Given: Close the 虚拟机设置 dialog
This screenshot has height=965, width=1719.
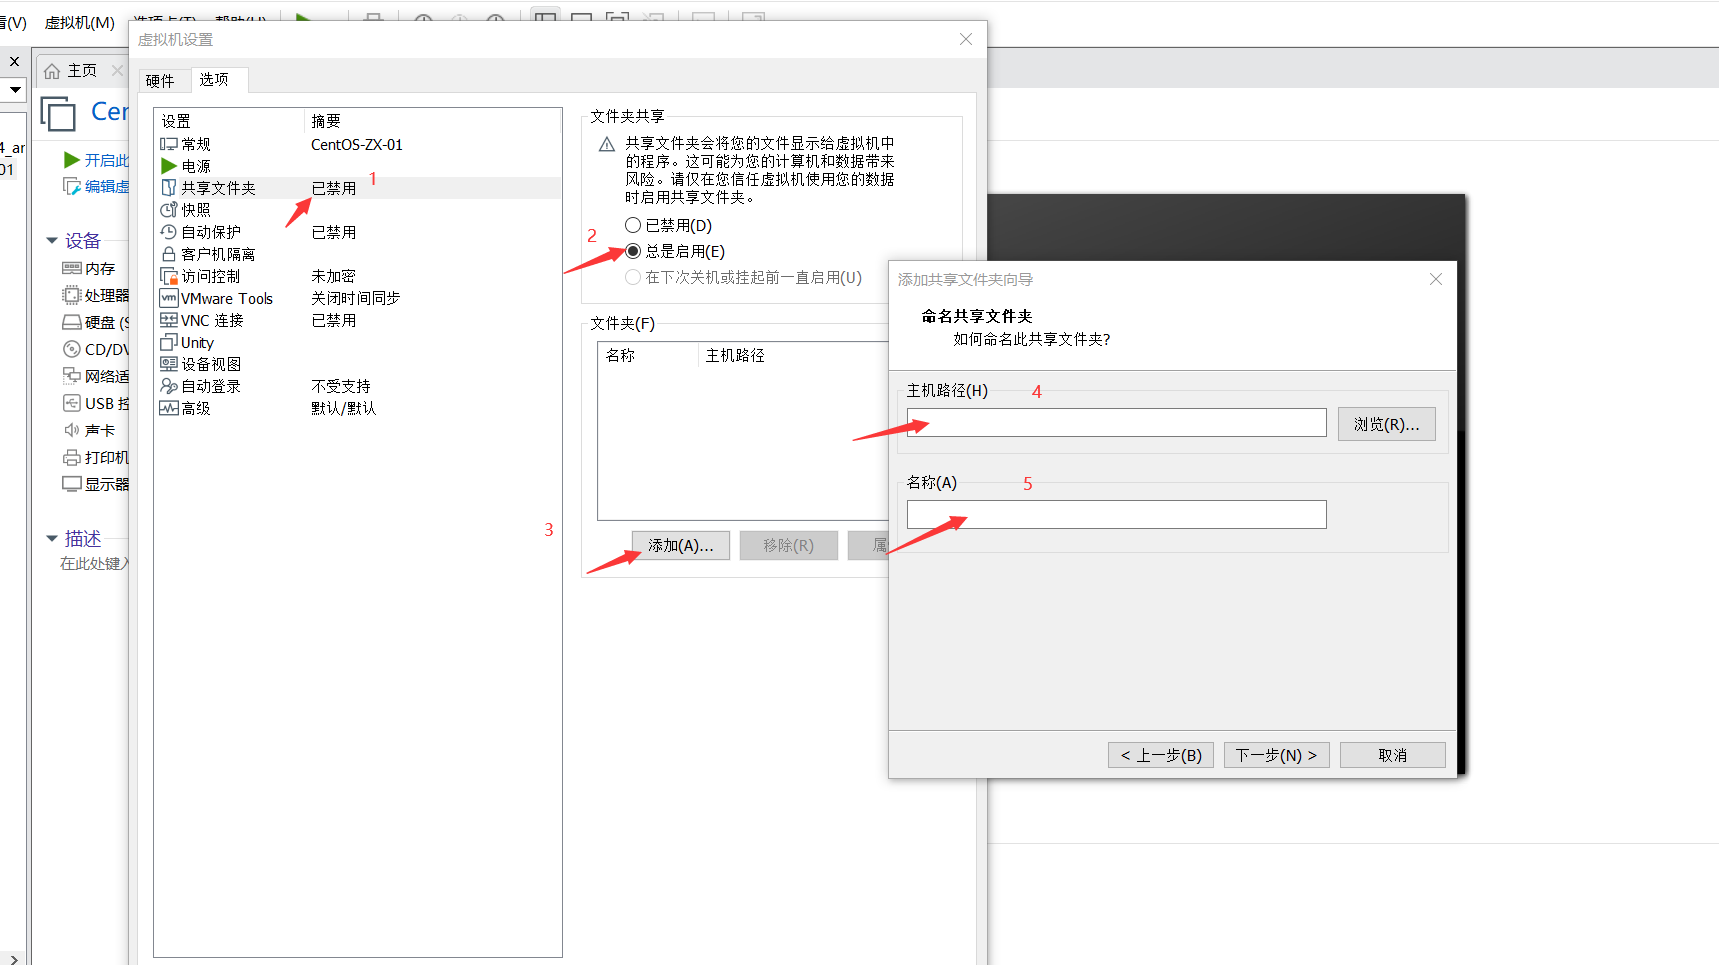Looking at the screenshot, I should click(966, 39).
